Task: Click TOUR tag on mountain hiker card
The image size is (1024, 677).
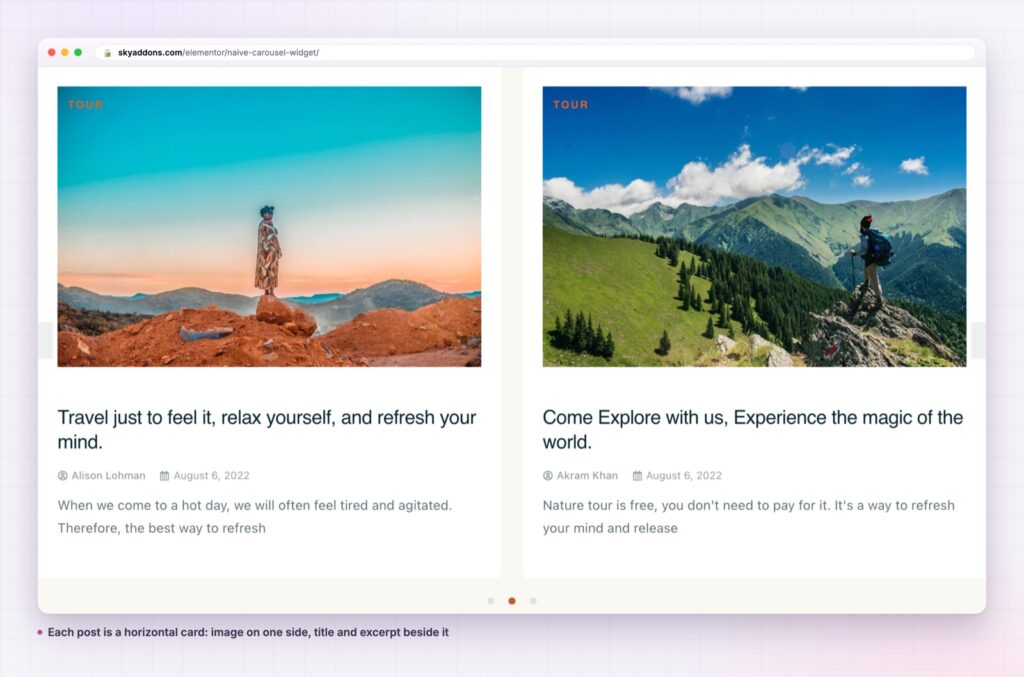Action: coord(571,104)
